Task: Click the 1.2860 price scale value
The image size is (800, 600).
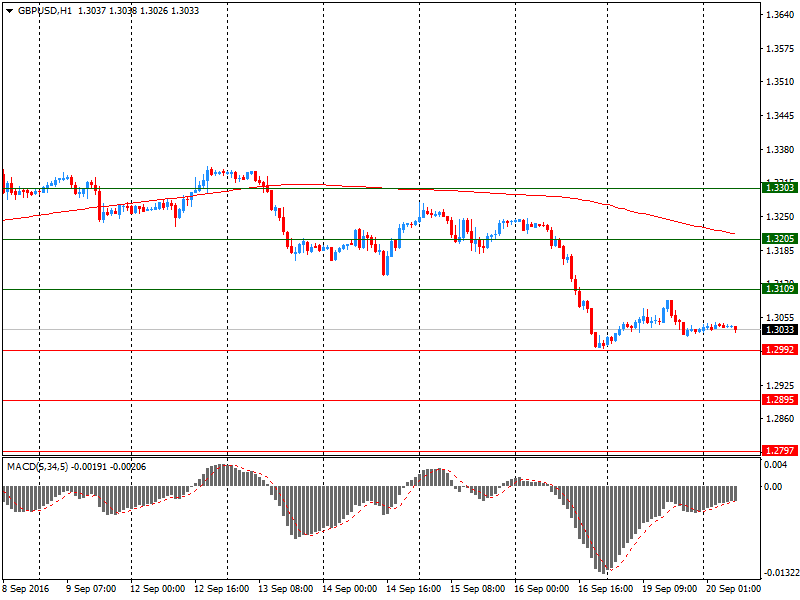Action: point(780,419)
